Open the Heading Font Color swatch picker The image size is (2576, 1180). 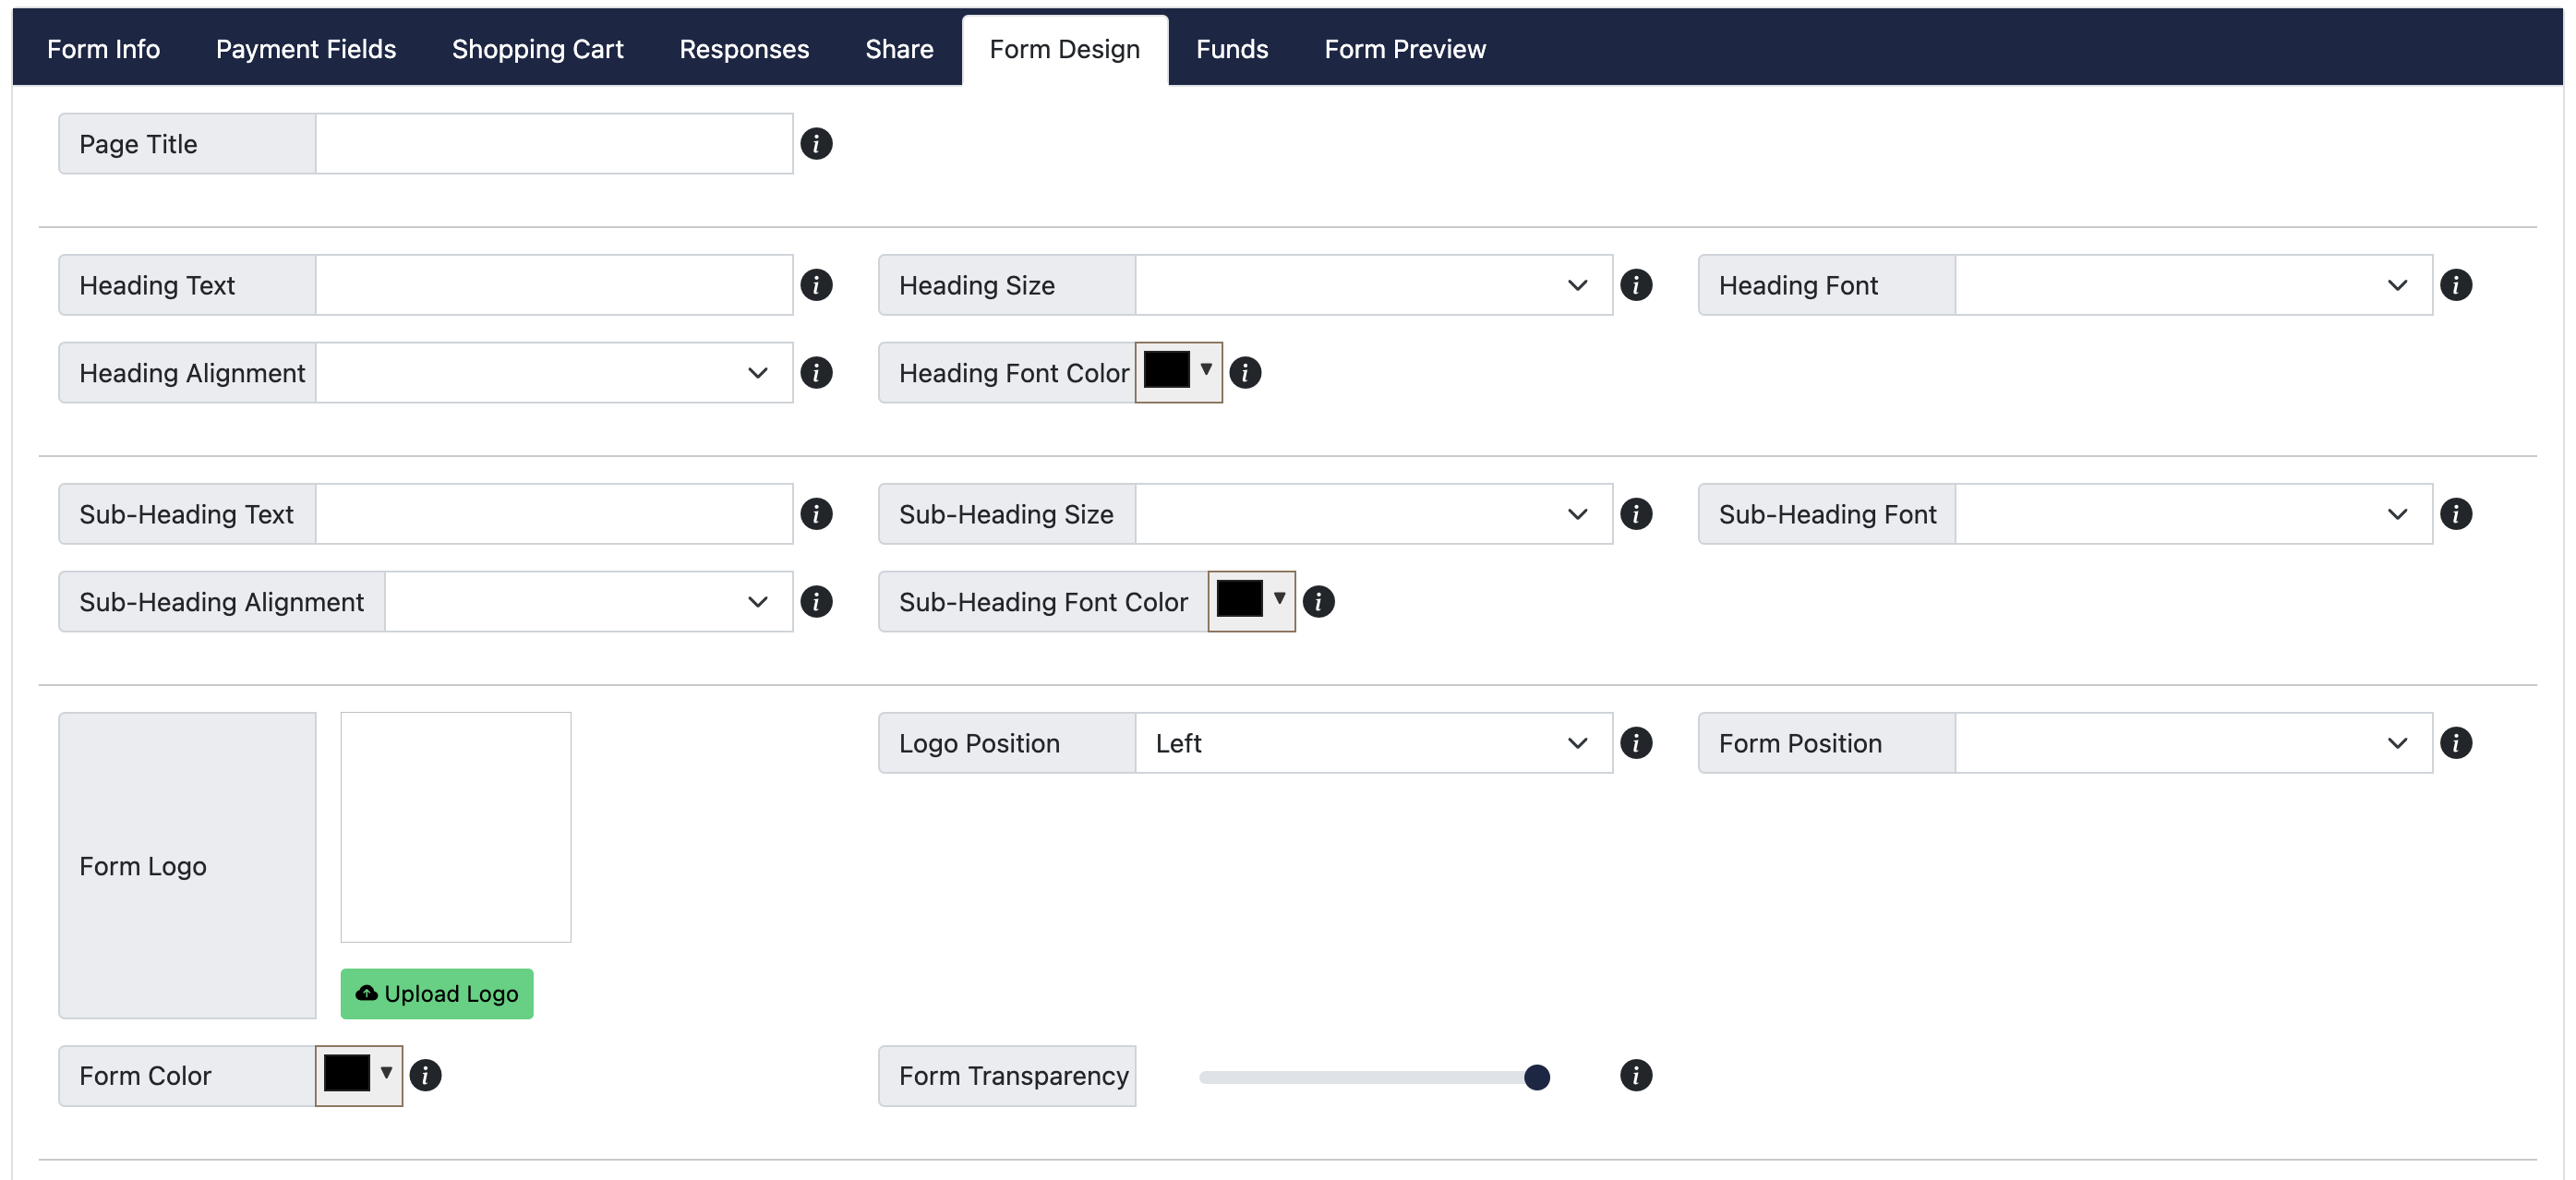pyautogui.click(x=1177, y=371)
